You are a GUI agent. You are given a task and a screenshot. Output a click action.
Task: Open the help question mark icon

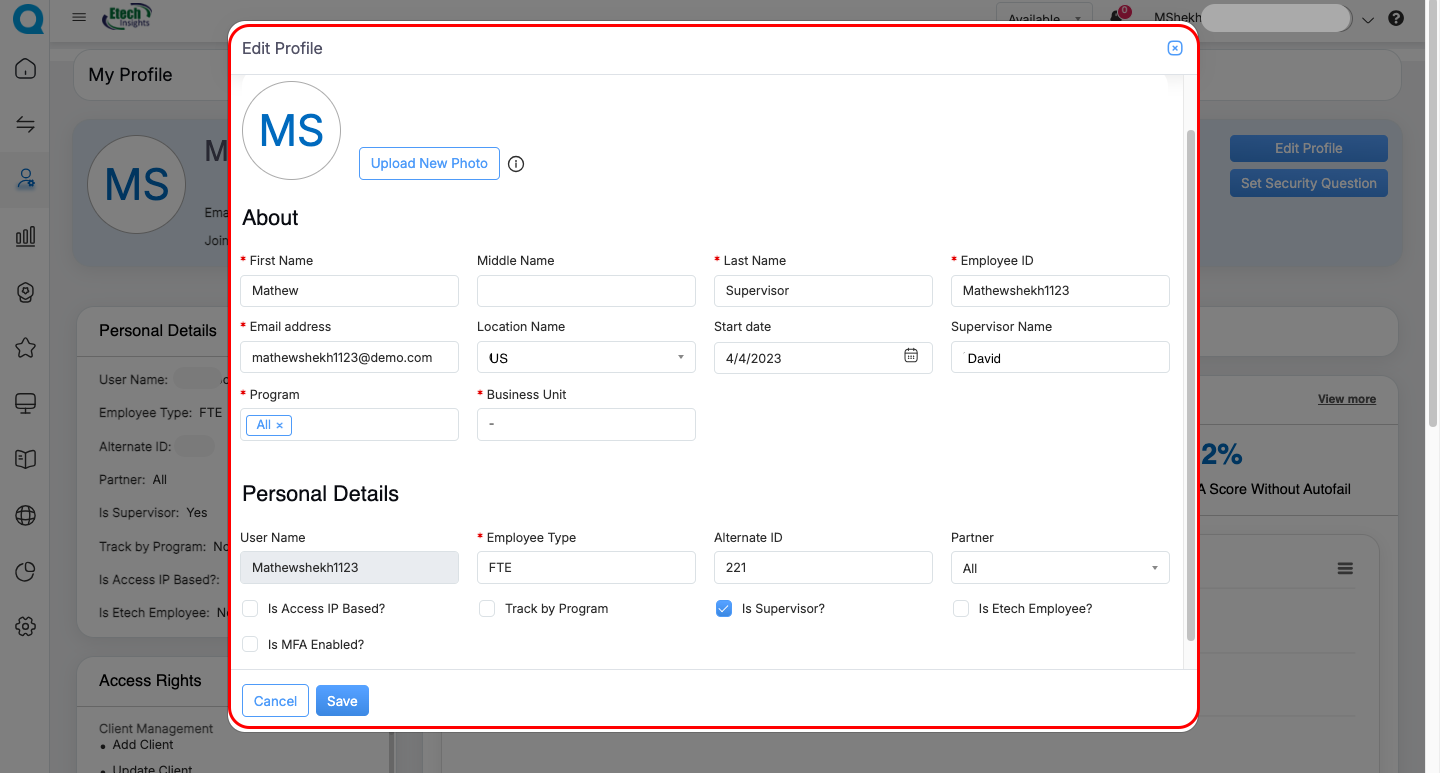pos(1397,18)
